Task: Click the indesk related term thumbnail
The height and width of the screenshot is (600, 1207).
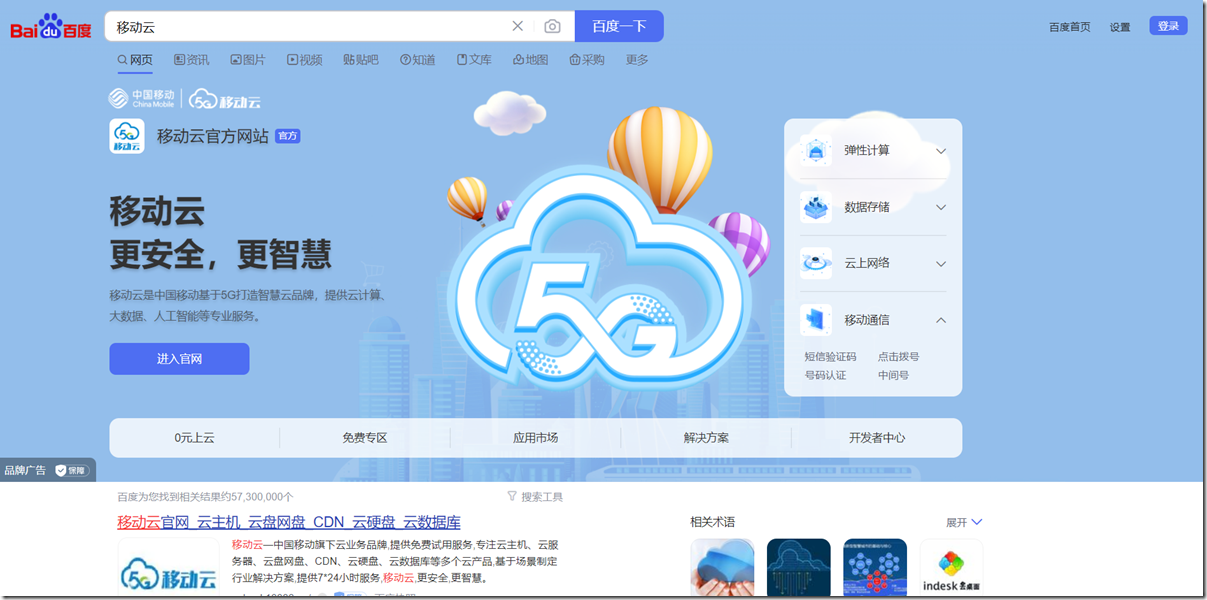Action: click(x=951, y=568)
